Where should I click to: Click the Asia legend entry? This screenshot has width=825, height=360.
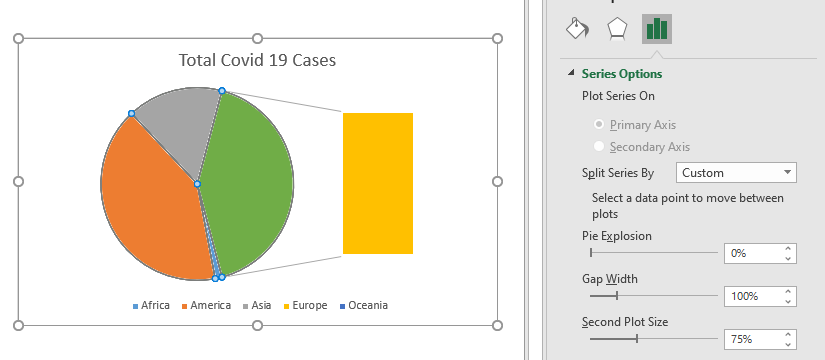[257, 305]
